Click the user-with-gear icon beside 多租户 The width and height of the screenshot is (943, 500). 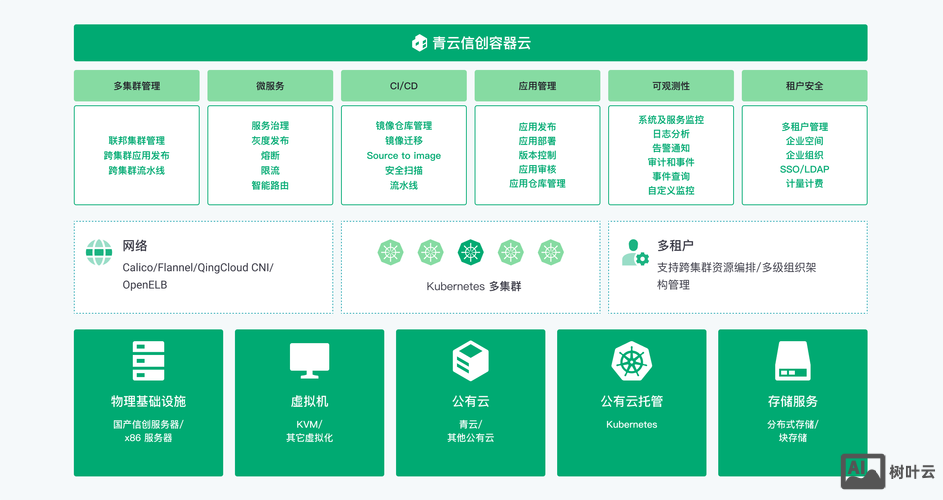635,252
